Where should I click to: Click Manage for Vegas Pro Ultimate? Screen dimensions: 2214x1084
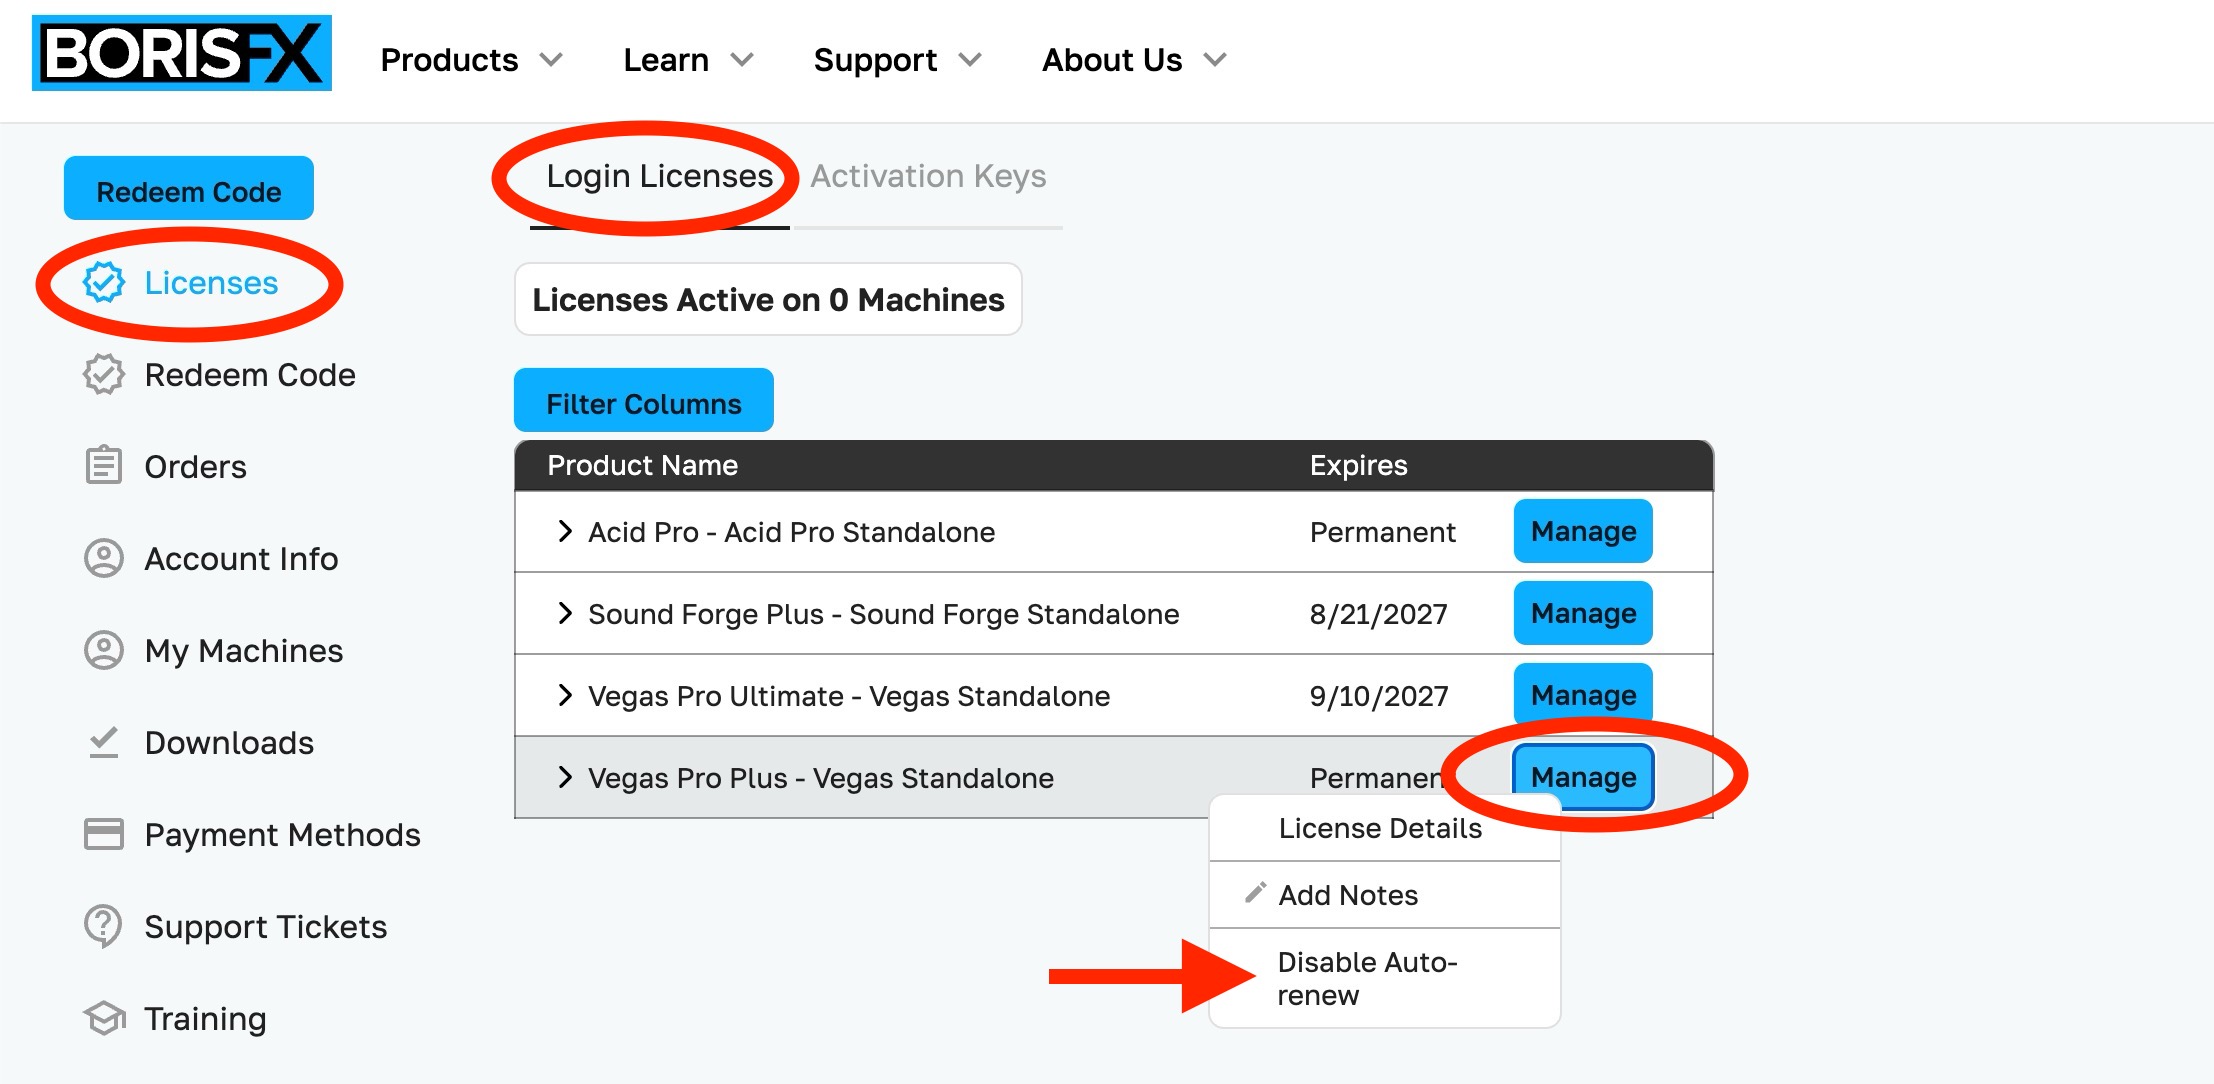tap(1583, 695)
